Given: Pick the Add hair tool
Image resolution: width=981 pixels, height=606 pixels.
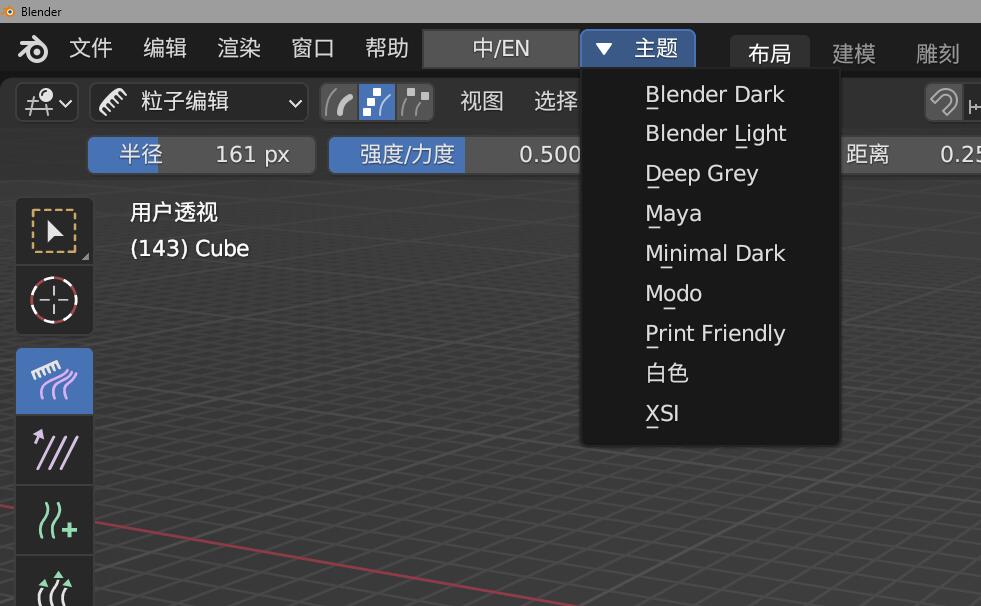Looking at the screenshot, I should [54, 520].
